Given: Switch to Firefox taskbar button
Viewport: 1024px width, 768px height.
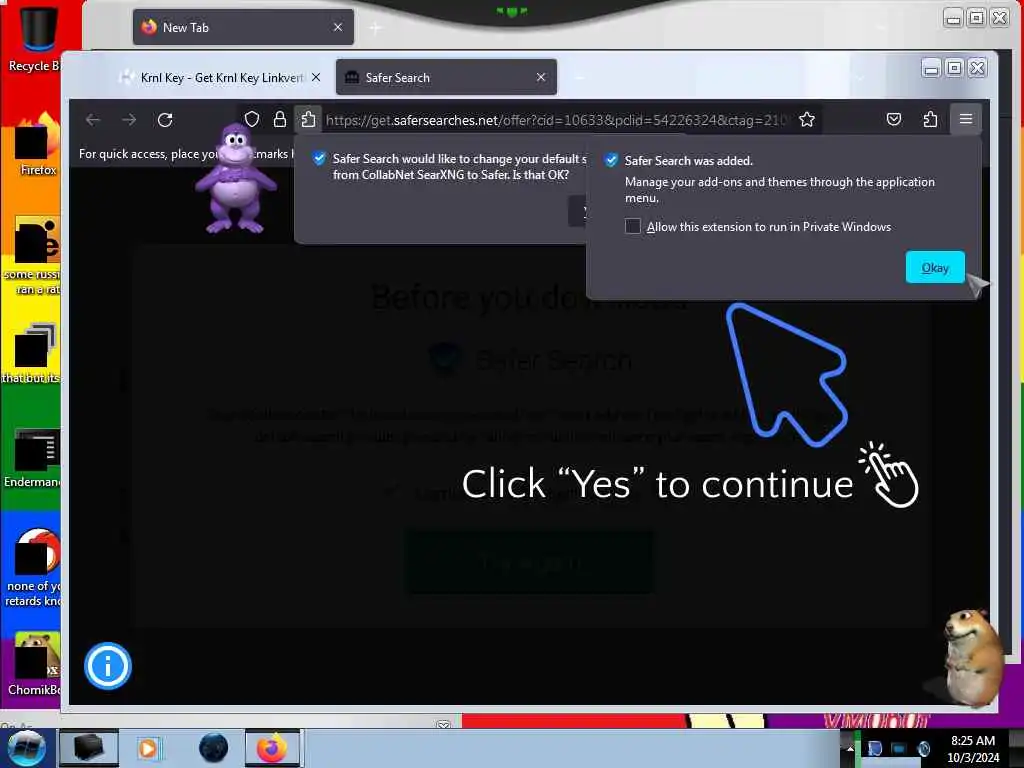Looking at the screenshot, I should [x=272, y=748].
